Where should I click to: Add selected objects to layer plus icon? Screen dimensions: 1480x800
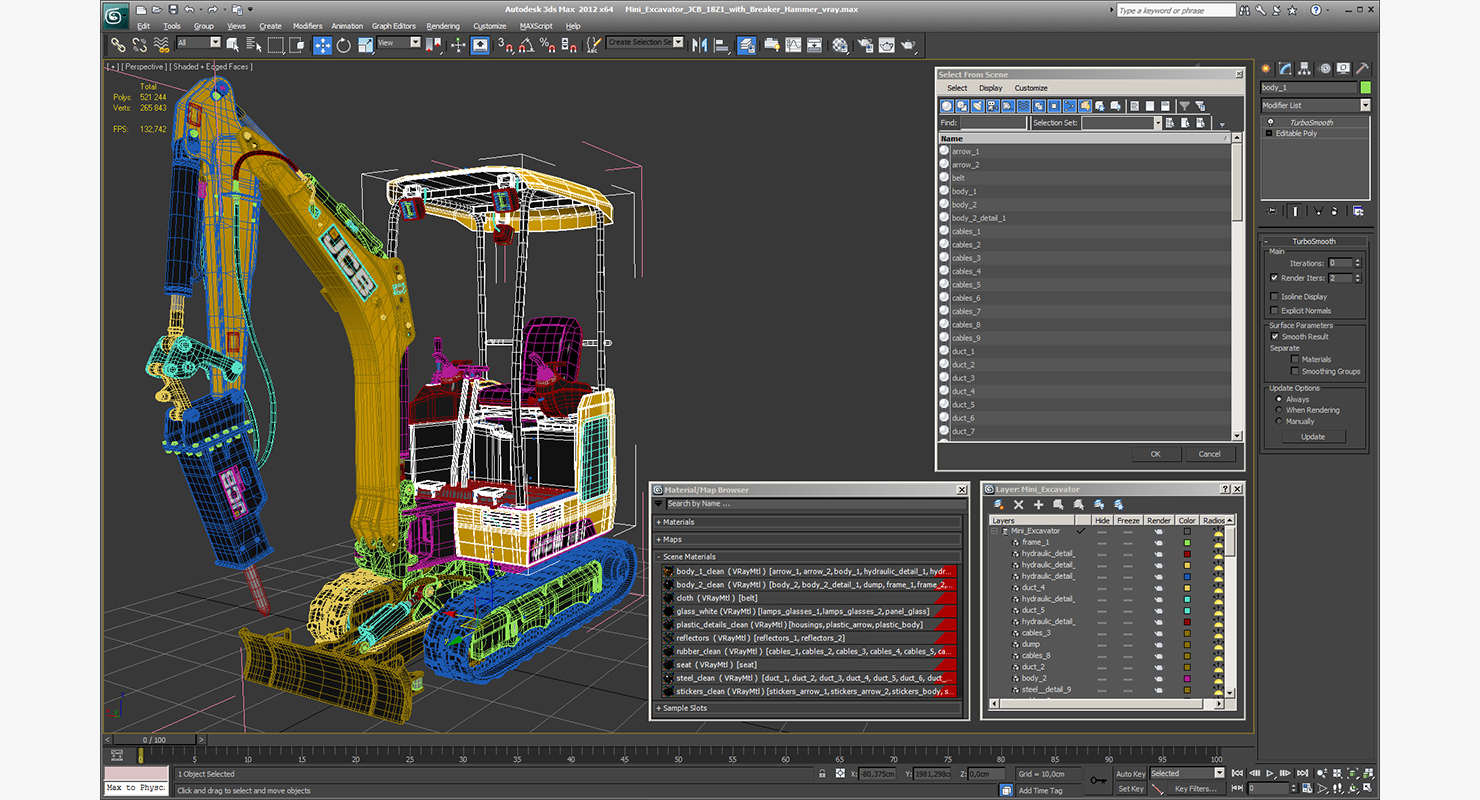[x=1038, y=505]
